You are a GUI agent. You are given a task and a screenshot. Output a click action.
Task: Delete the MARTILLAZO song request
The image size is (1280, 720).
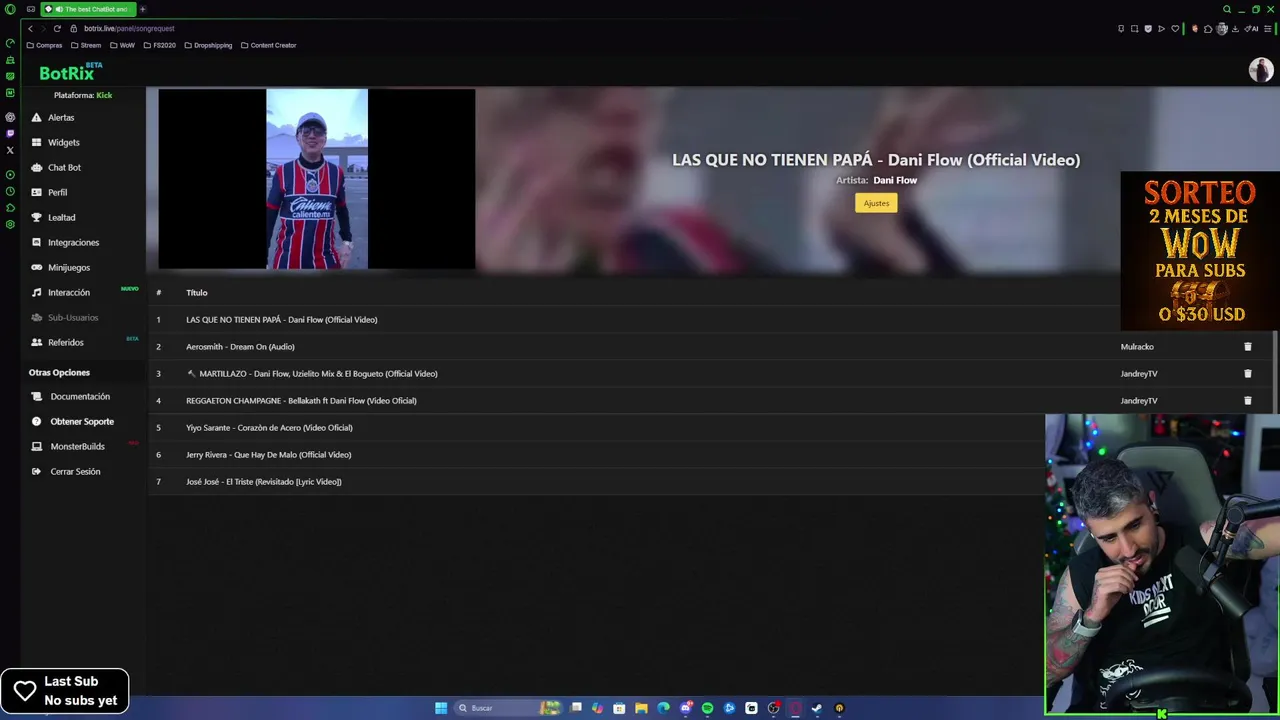click(x=1247, y=374)
